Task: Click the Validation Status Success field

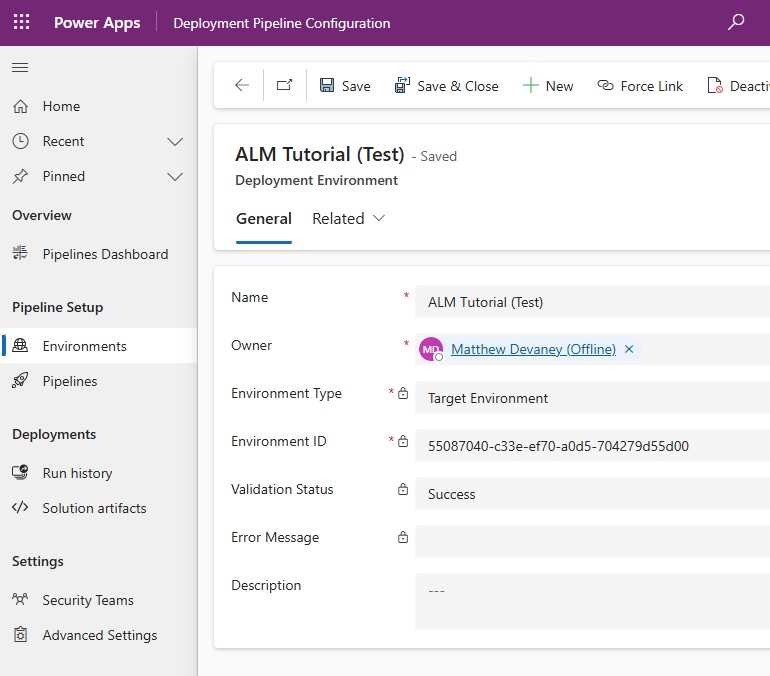Action: (x=592, y=493)
